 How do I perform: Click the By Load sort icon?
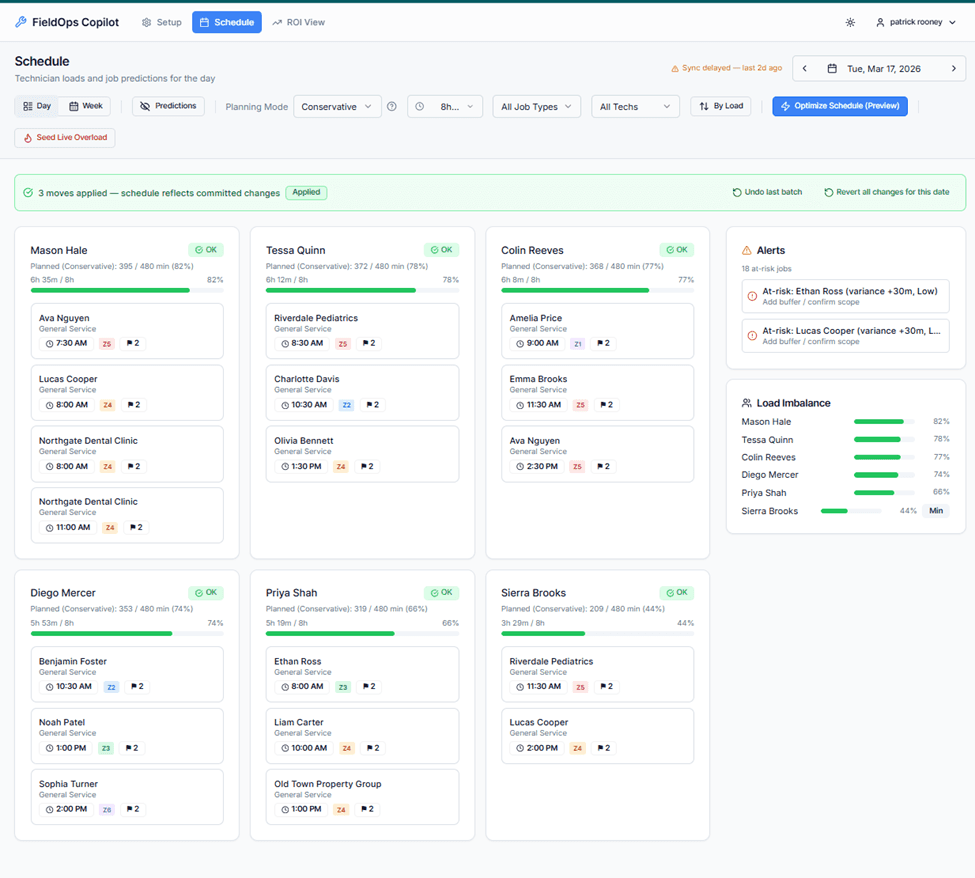coord(704,106)
